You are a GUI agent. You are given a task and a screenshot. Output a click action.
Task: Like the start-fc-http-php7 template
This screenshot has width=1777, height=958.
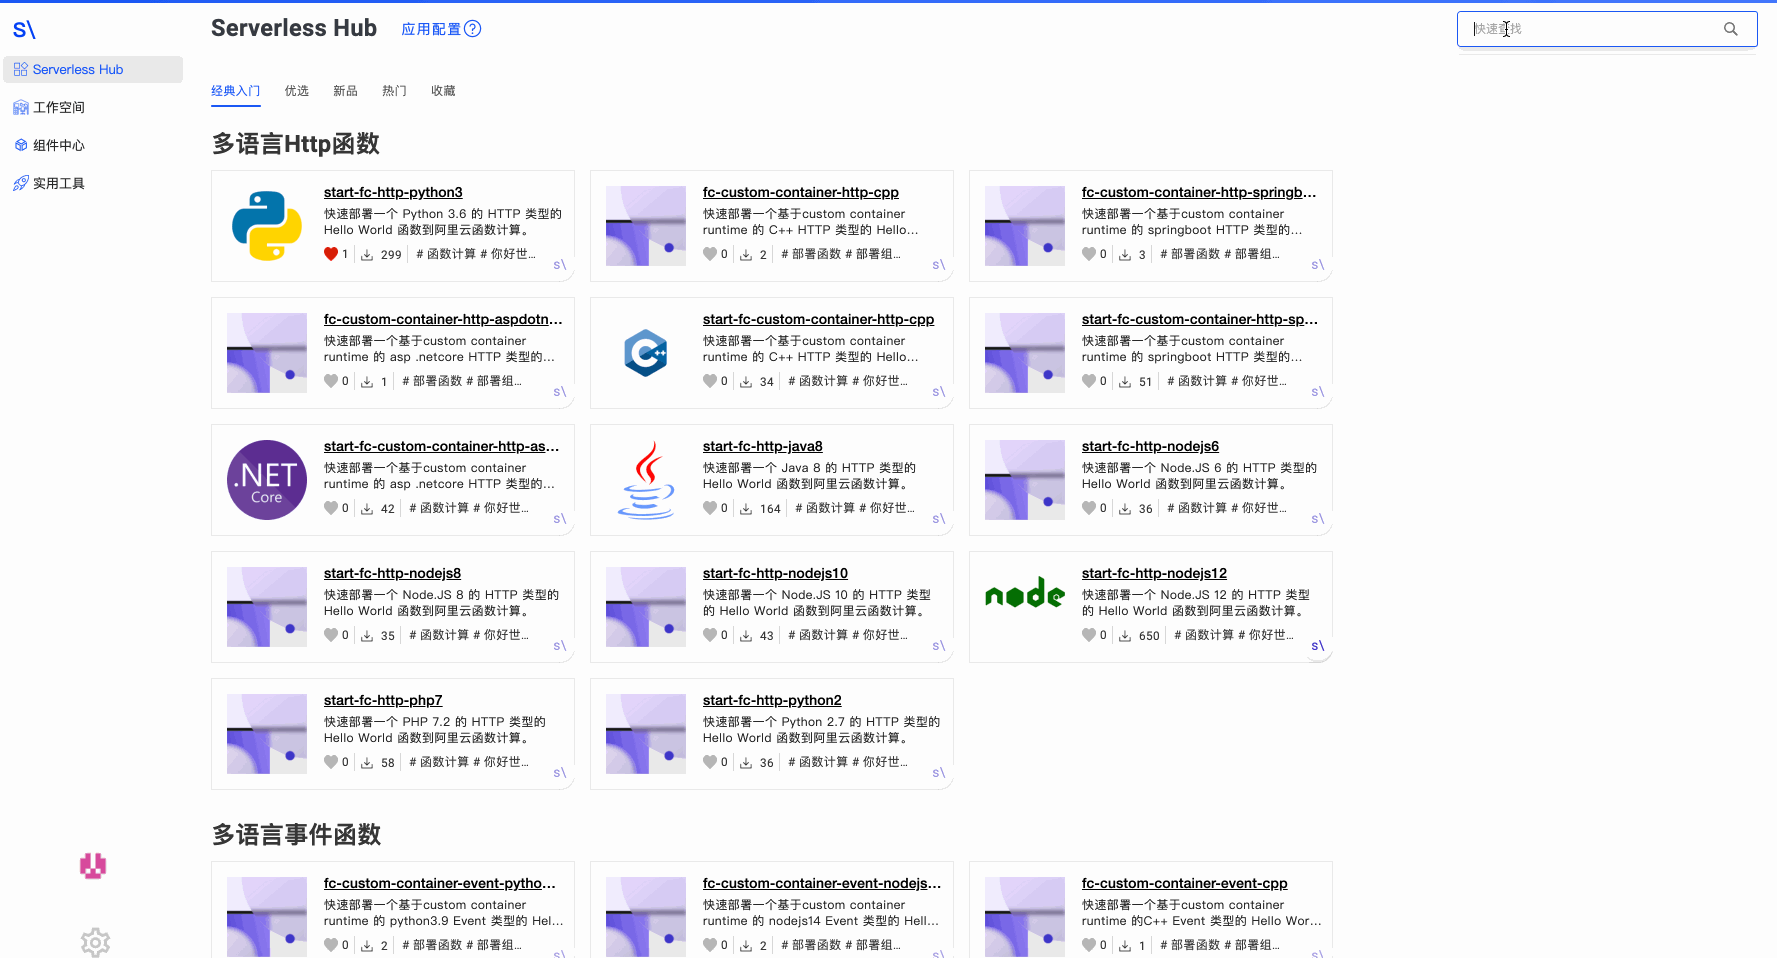pos(332,761)
